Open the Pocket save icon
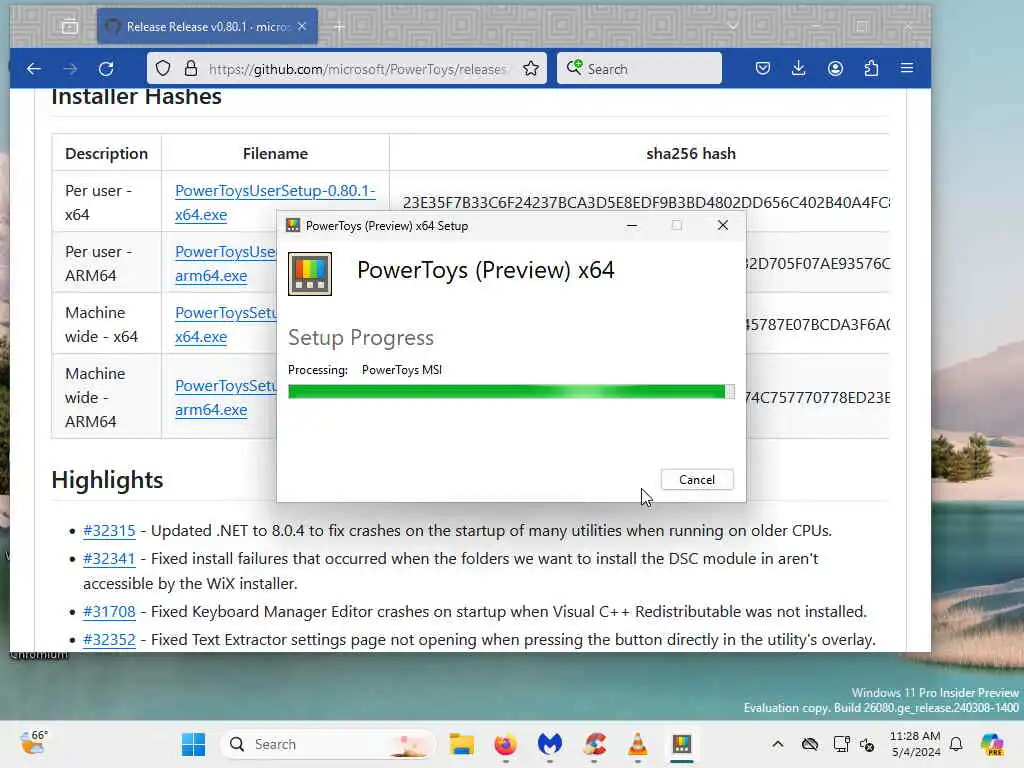This screenshot has height=768, width=1024. click(763, 68)
